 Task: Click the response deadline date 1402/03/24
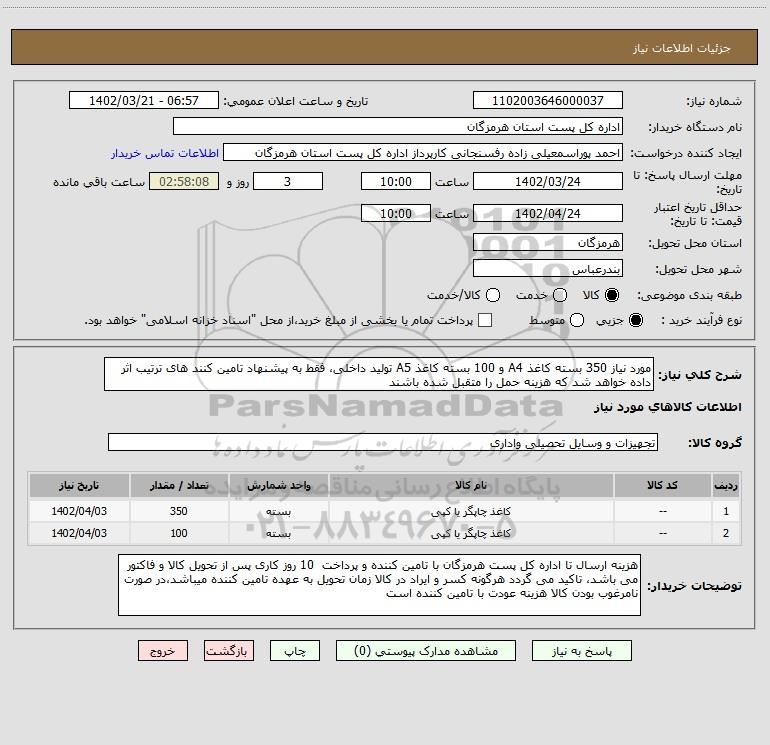coord(548,181)
